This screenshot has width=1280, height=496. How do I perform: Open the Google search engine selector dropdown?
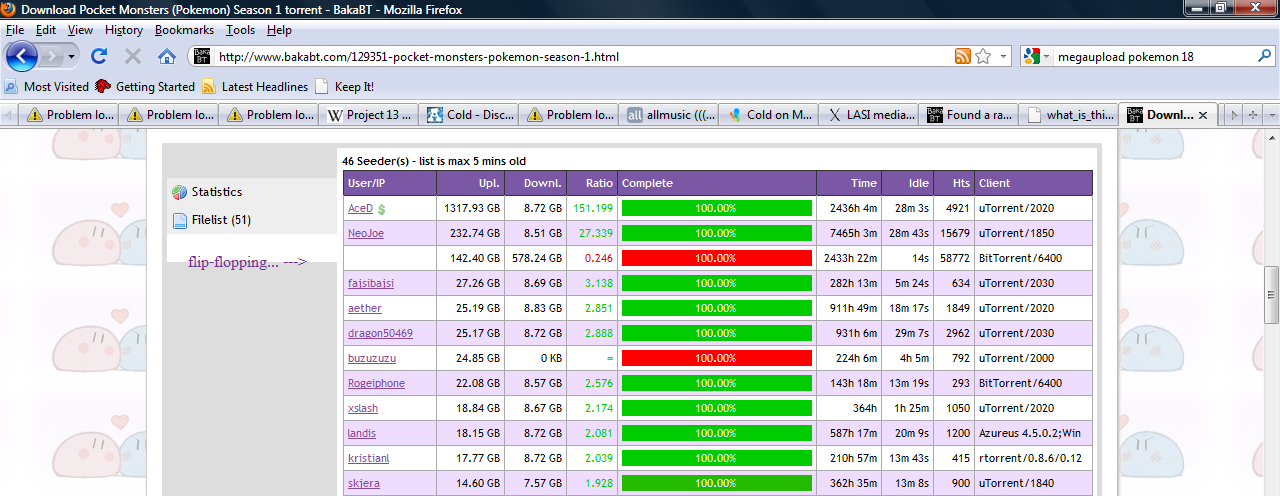1047,57
